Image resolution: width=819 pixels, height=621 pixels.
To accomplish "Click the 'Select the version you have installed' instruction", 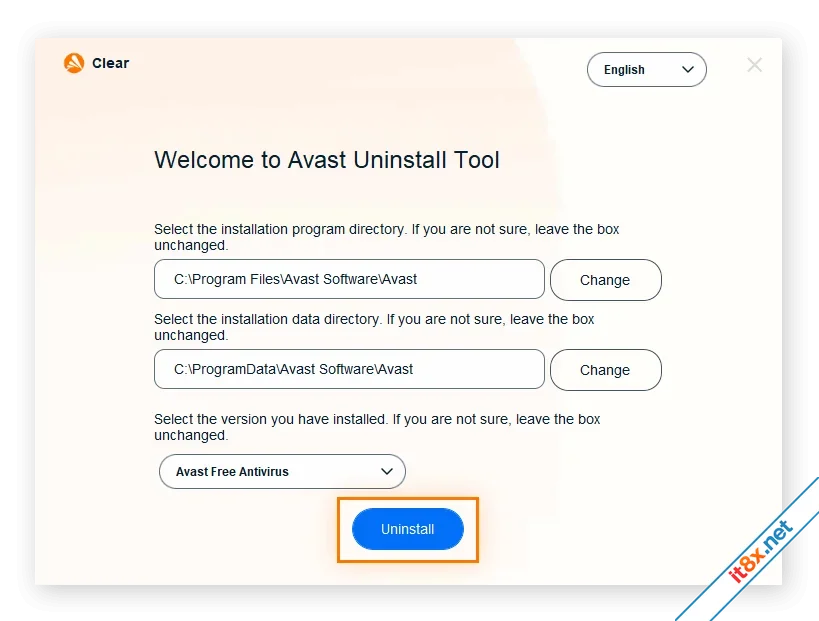I will pos(377,427).
